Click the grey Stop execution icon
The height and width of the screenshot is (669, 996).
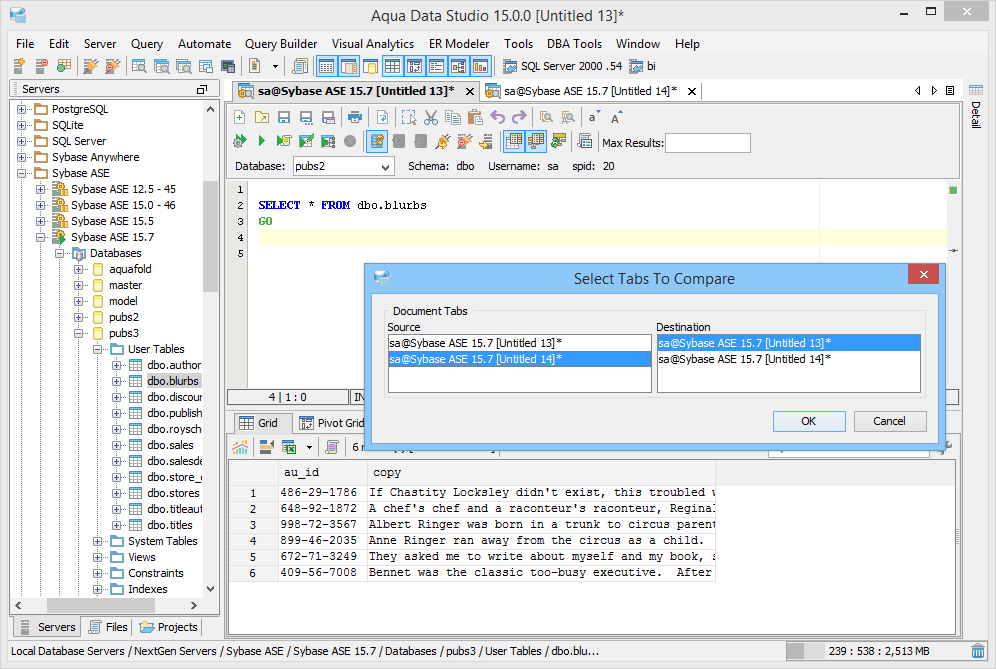click(x=350, y=141)
